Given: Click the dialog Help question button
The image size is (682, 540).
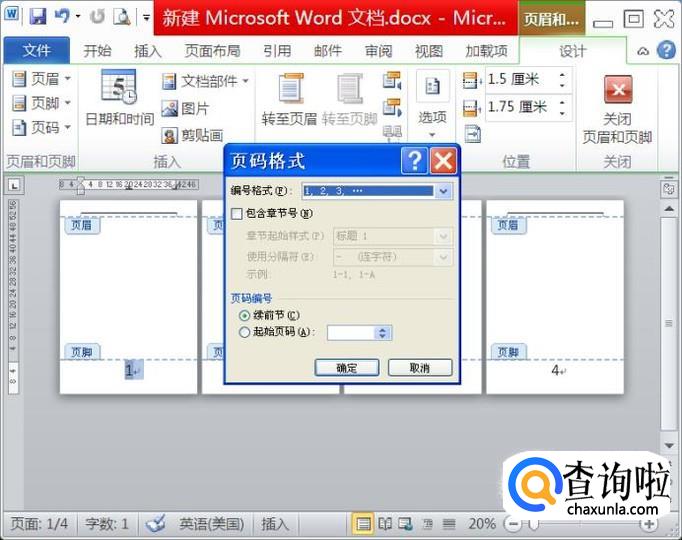Looking at the screenshot, I should click(x=415, y=161).
